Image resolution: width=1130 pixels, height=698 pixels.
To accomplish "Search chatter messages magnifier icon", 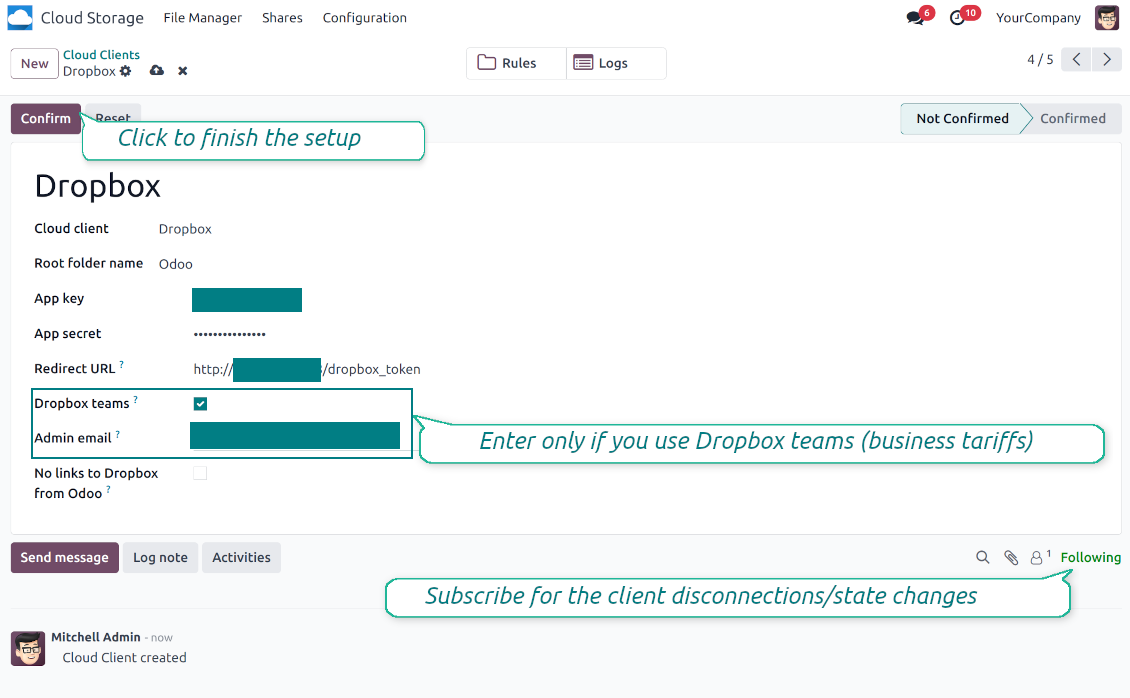I will pyautogui.click(x=982, y=557).
